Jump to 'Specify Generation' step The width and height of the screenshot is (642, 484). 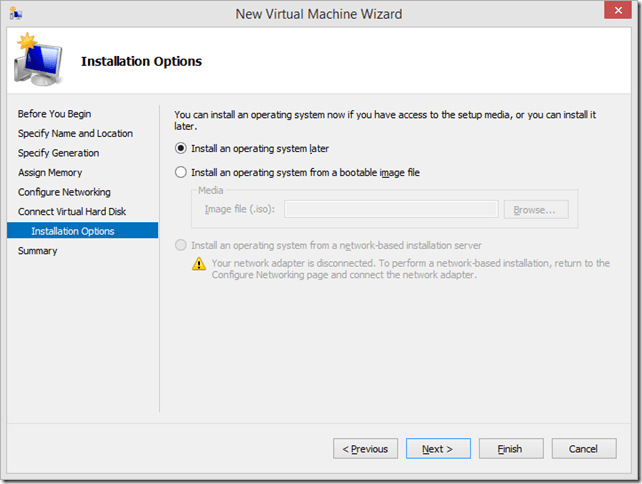click(58, 153)
